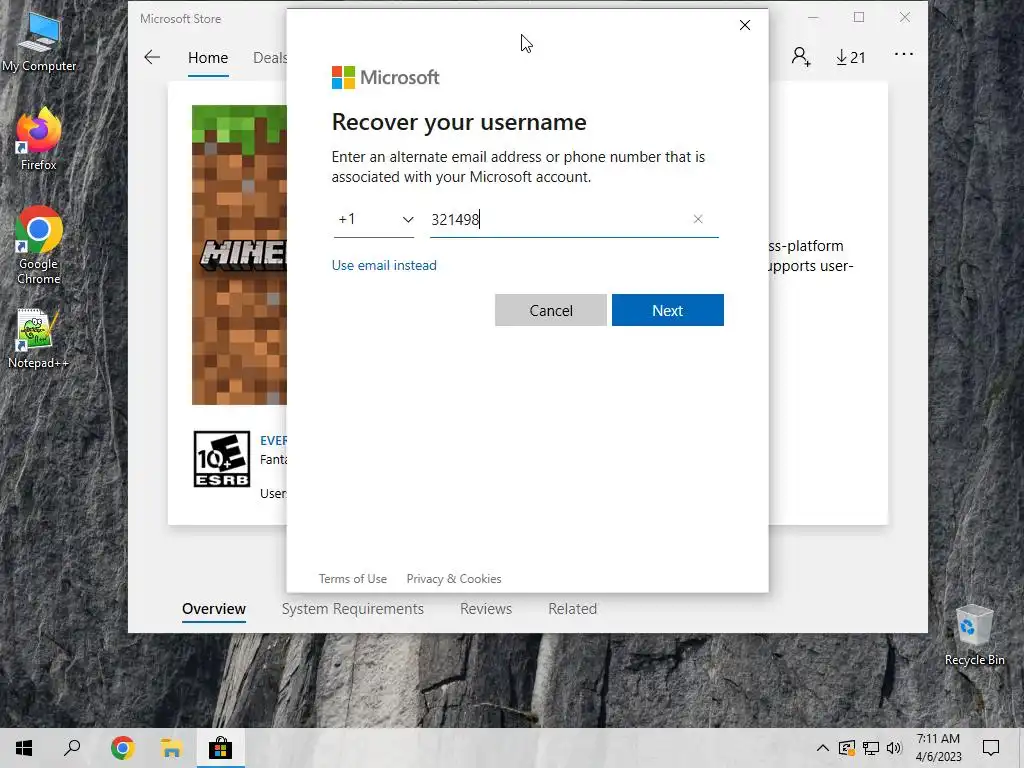Open downloads and updates showing 21
This screenshot has height=768, width=1024.
850,57
